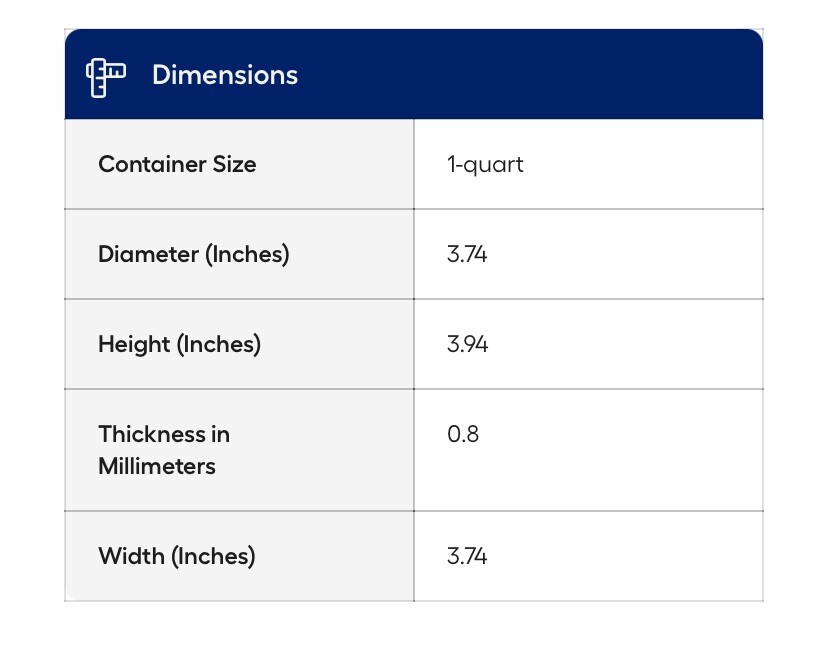Click the height value 3.94

(467, 344)
